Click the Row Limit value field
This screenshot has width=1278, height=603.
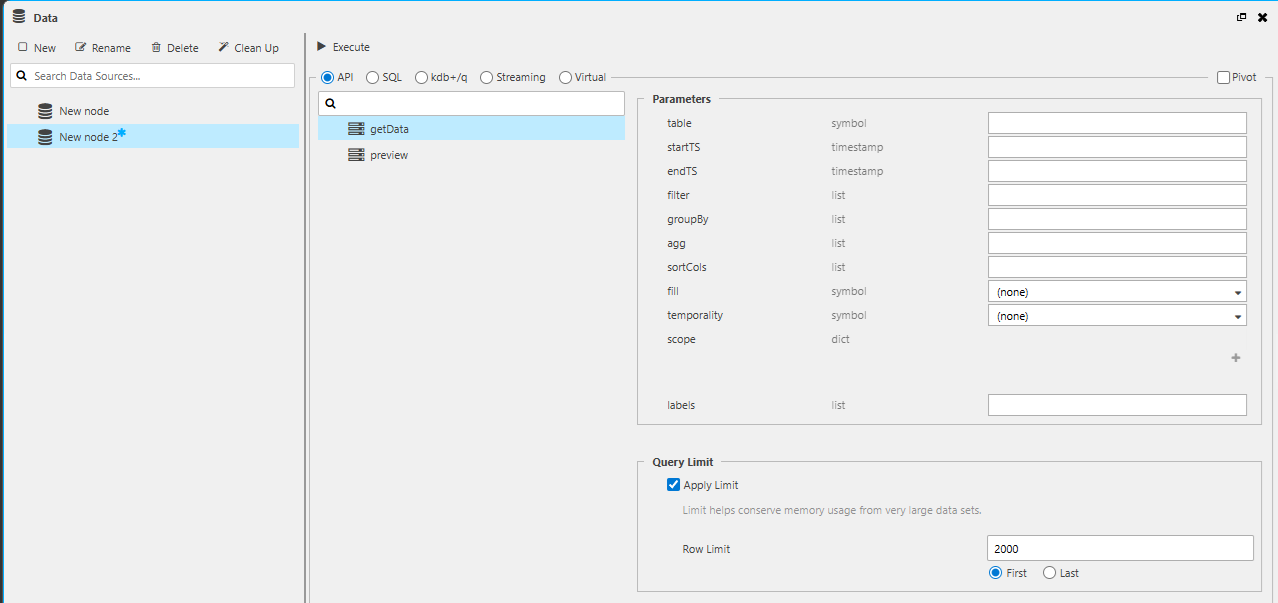tap(1120, 548)
